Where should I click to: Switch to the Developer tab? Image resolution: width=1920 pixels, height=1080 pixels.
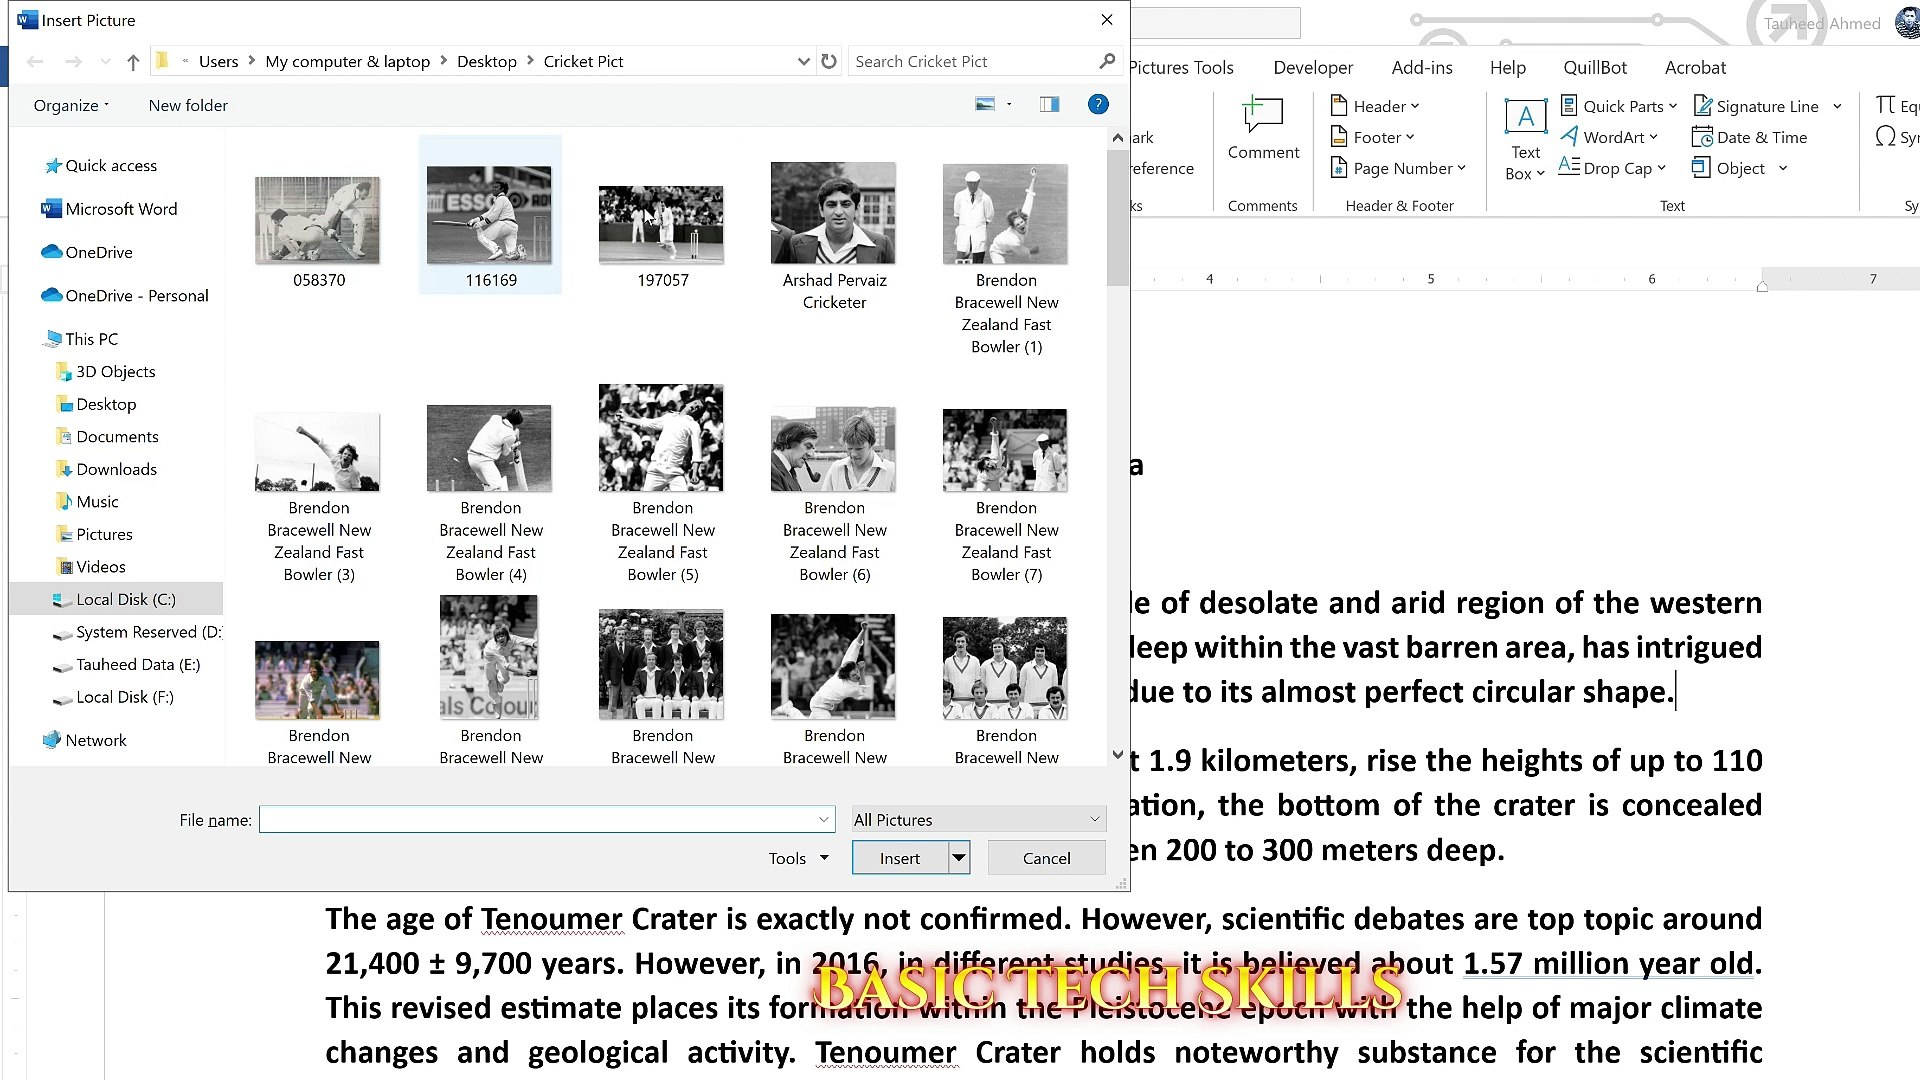tap(1313, 67)
